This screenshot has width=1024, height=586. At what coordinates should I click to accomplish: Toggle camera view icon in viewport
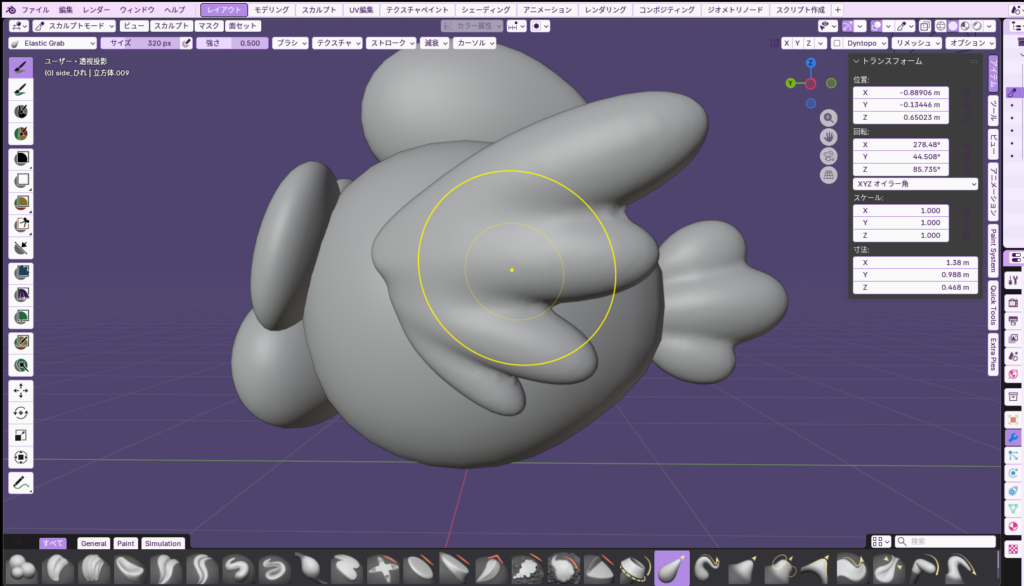(828, 156)
